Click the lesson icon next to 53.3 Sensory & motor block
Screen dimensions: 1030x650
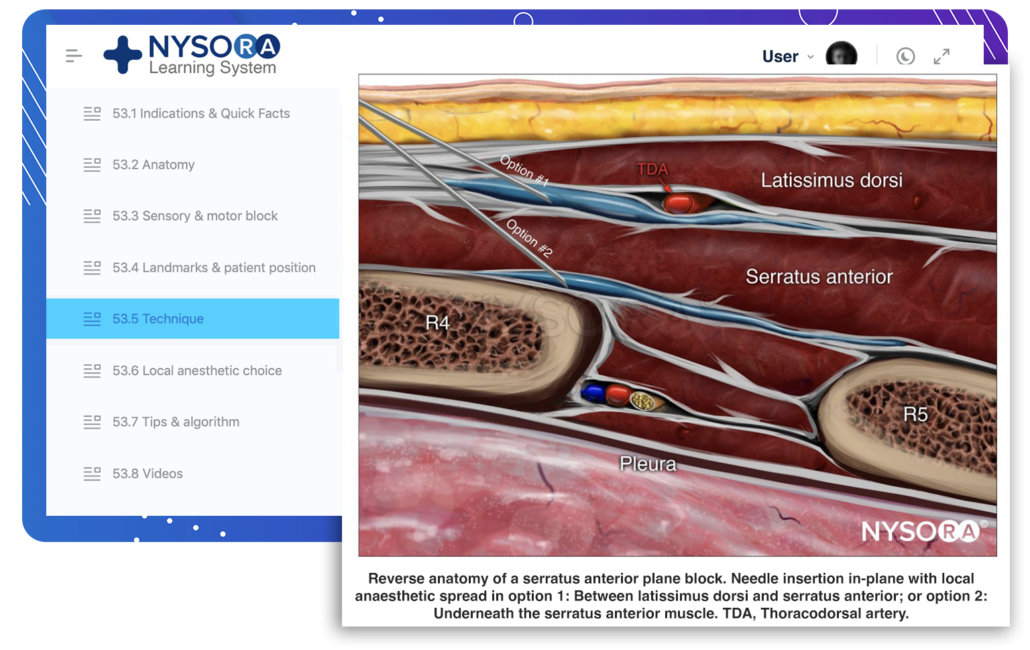[90, 215]
